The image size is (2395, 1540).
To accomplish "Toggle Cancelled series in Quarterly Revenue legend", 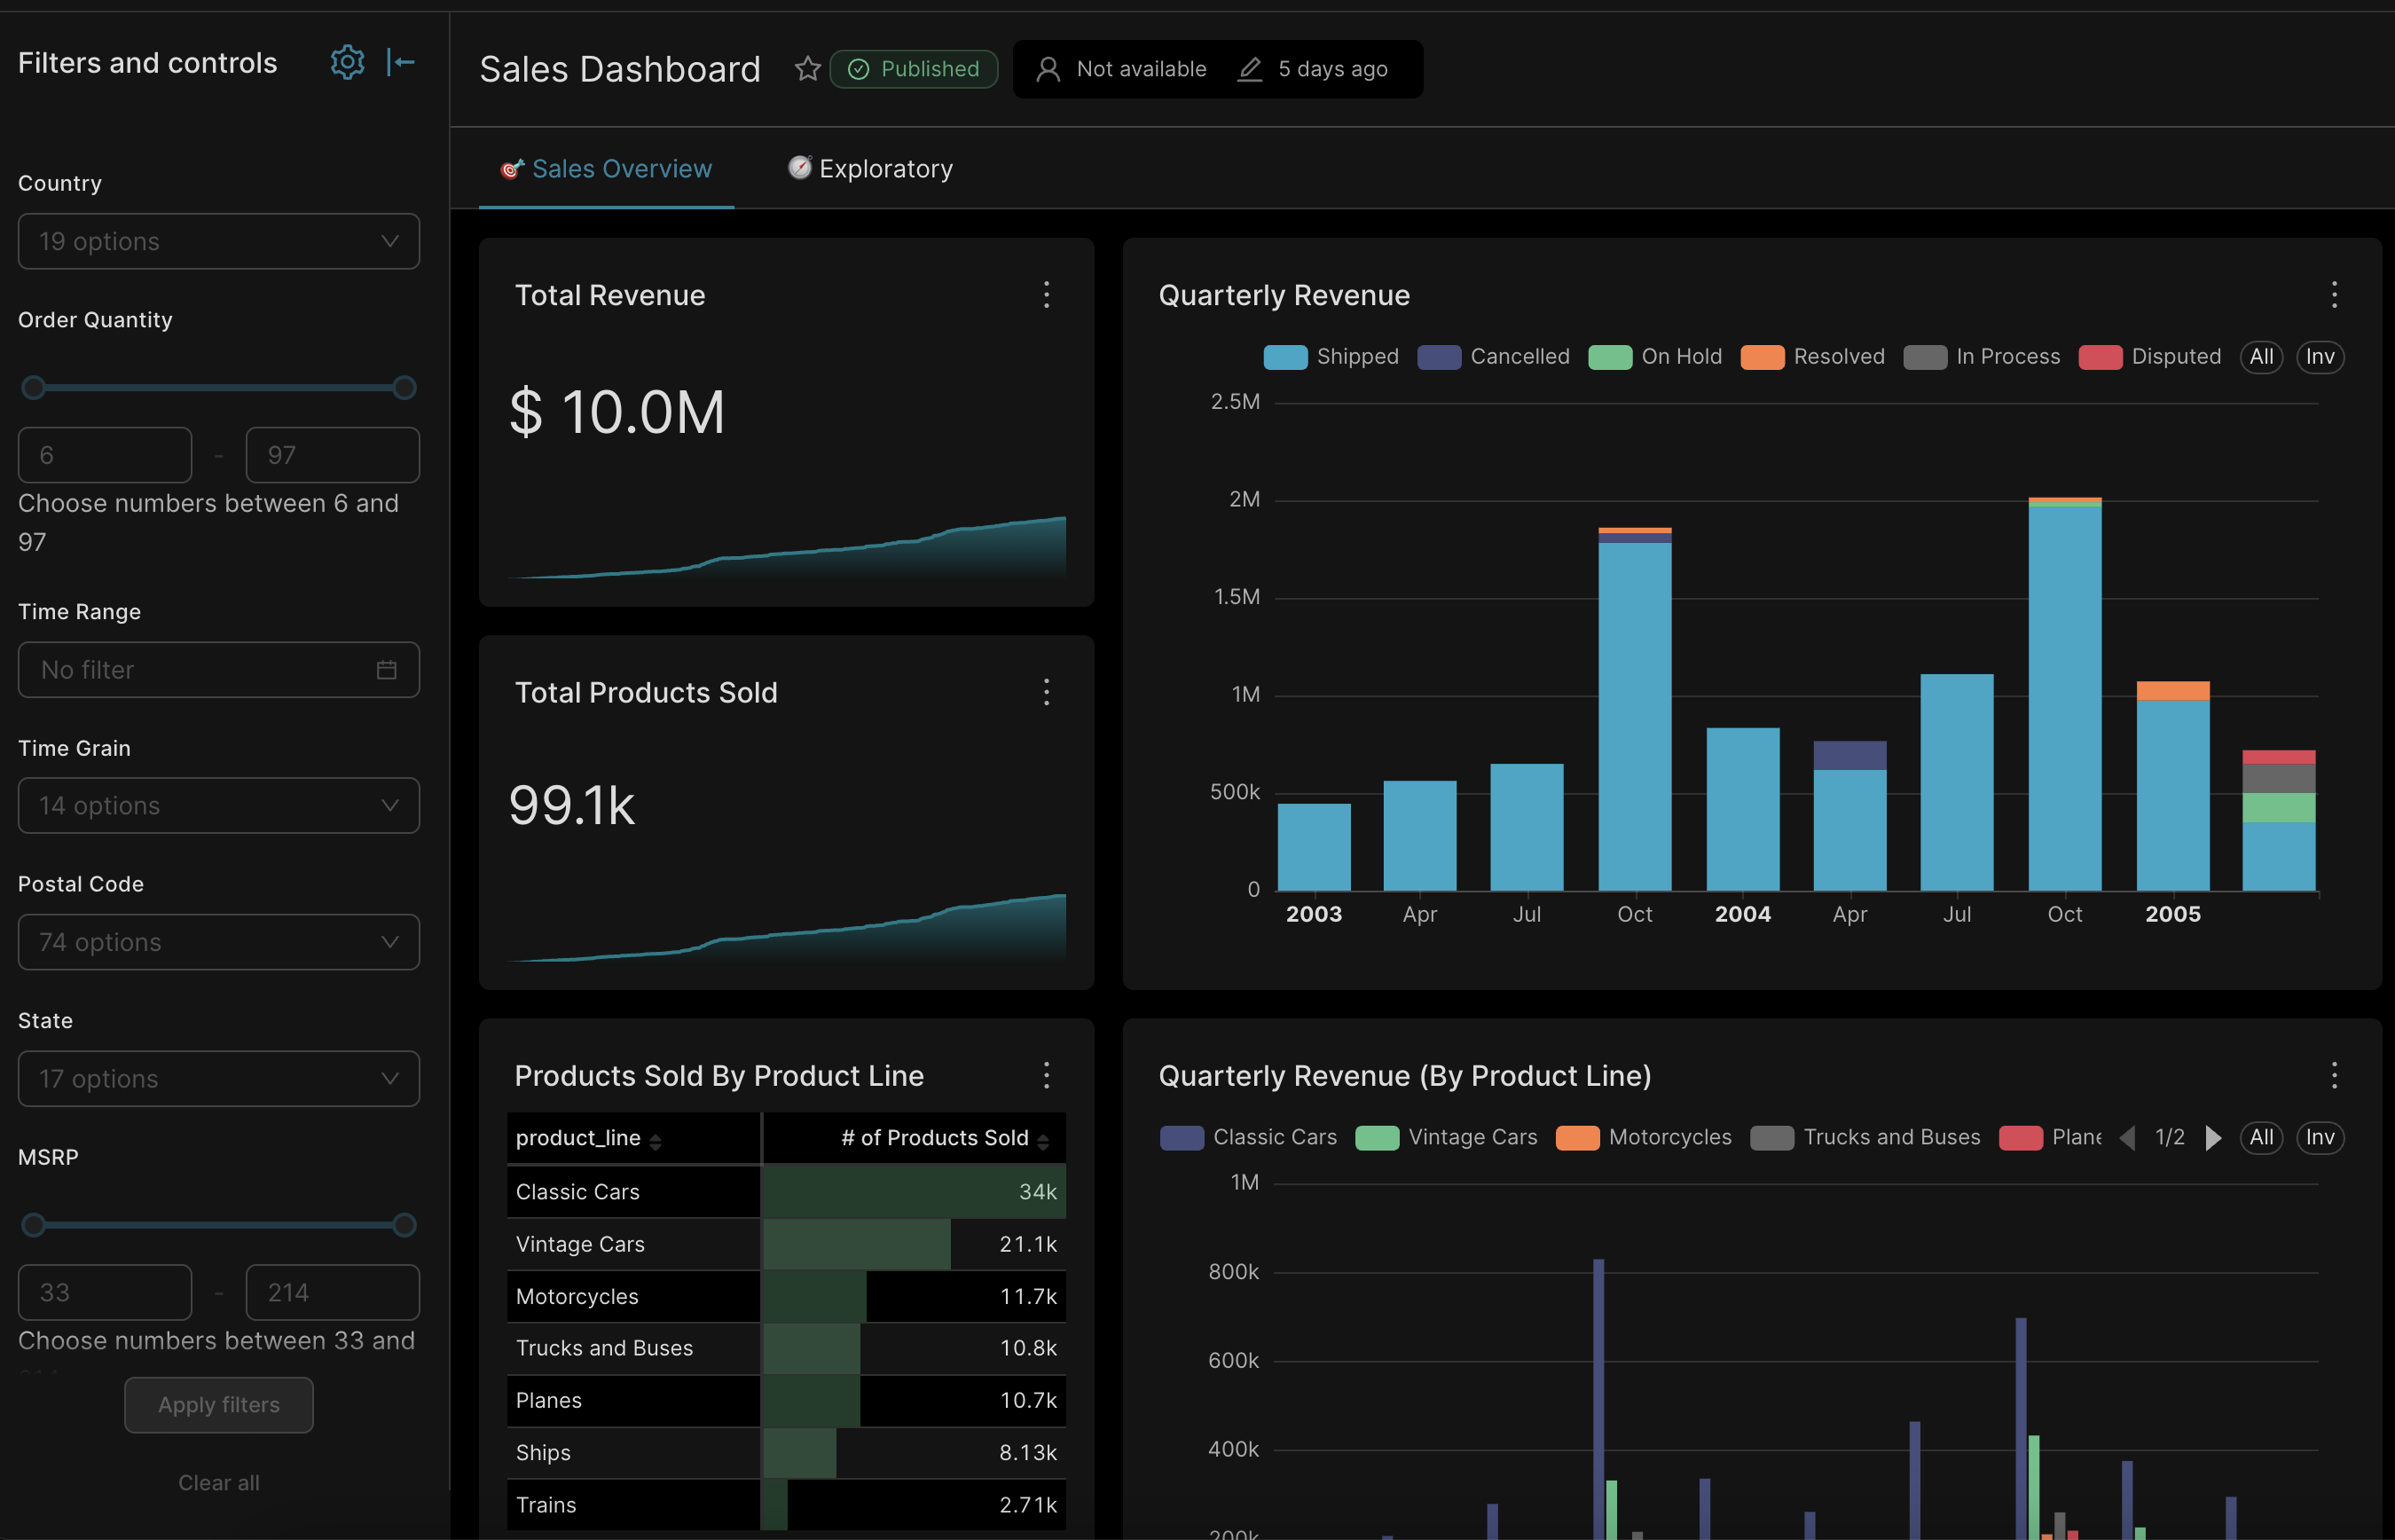I will point(1493,357).
